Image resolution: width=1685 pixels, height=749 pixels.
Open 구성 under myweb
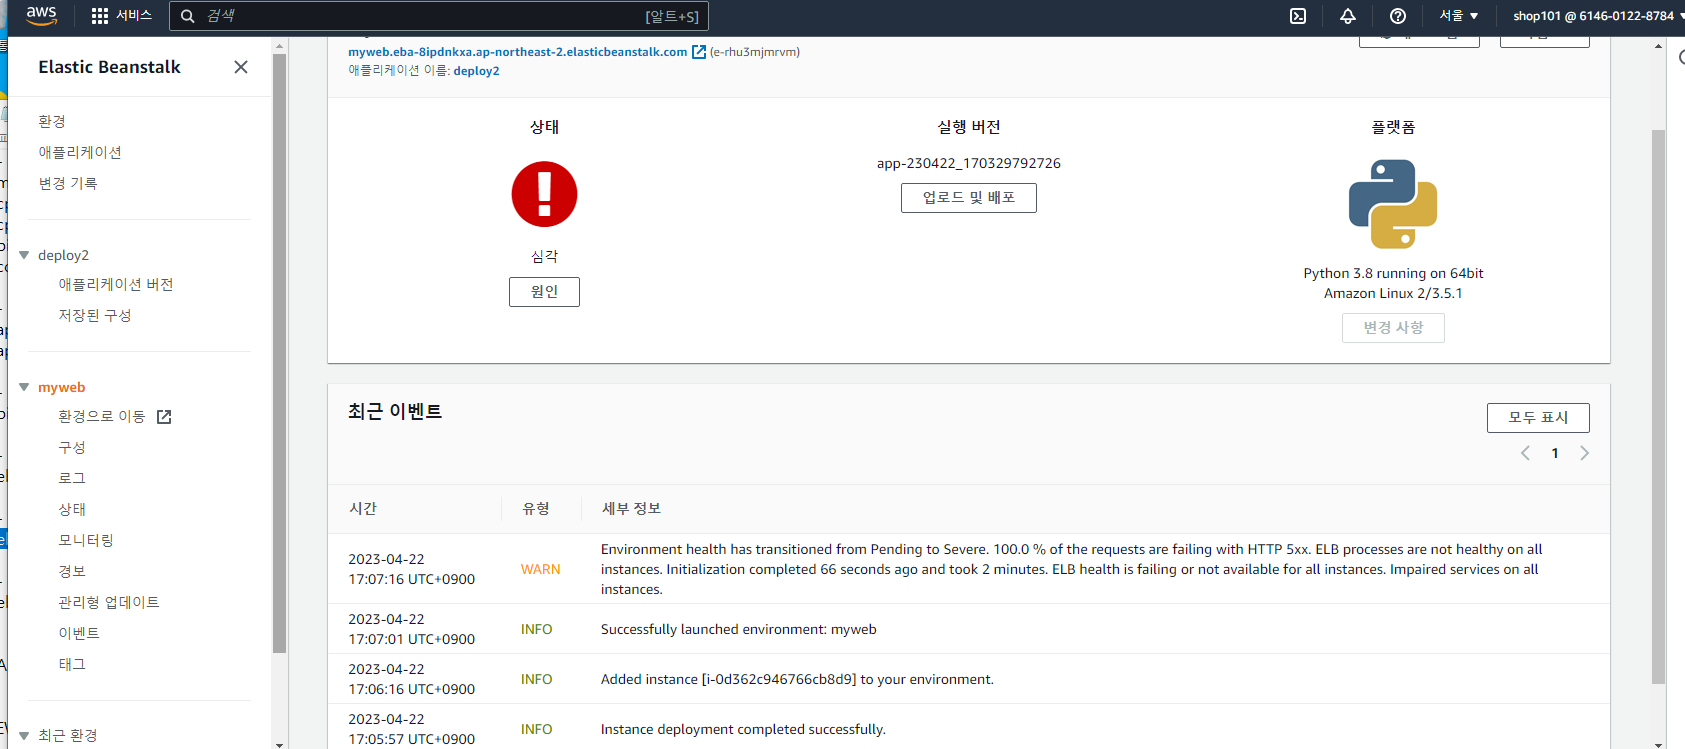[72, 447]
